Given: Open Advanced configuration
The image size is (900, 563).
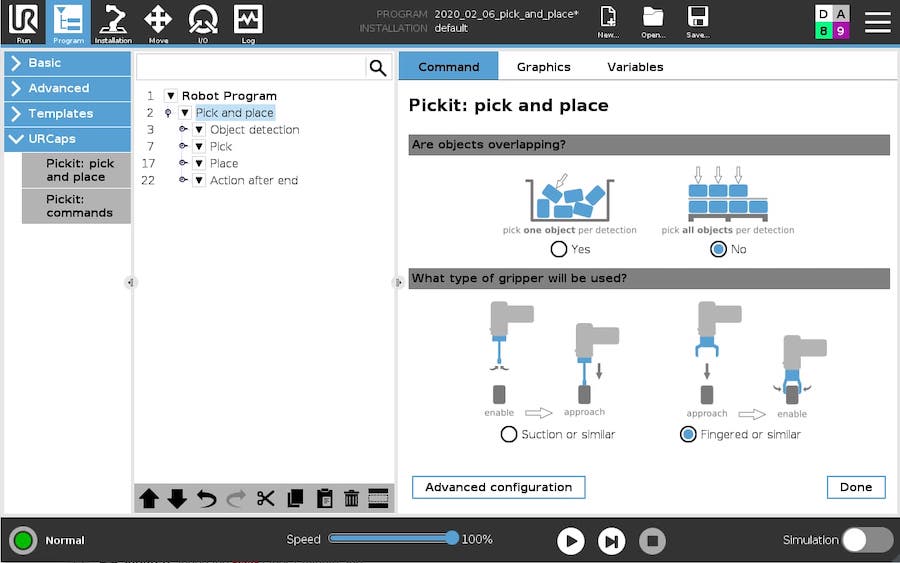Looking at the screenshot, I should pyautogui.click(x=498, y=487).
